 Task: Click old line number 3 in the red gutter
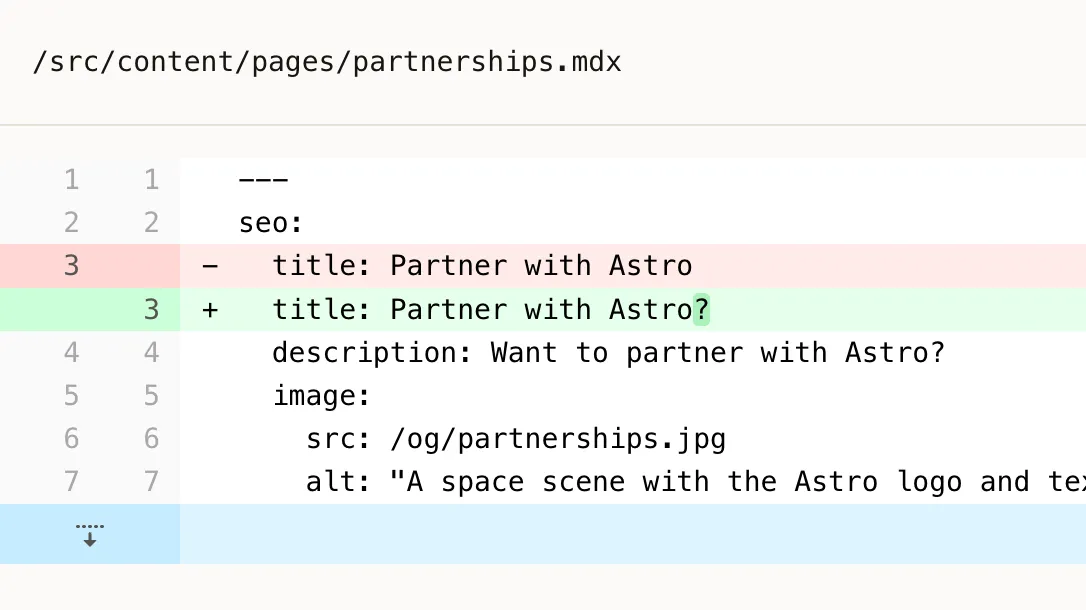71,266
